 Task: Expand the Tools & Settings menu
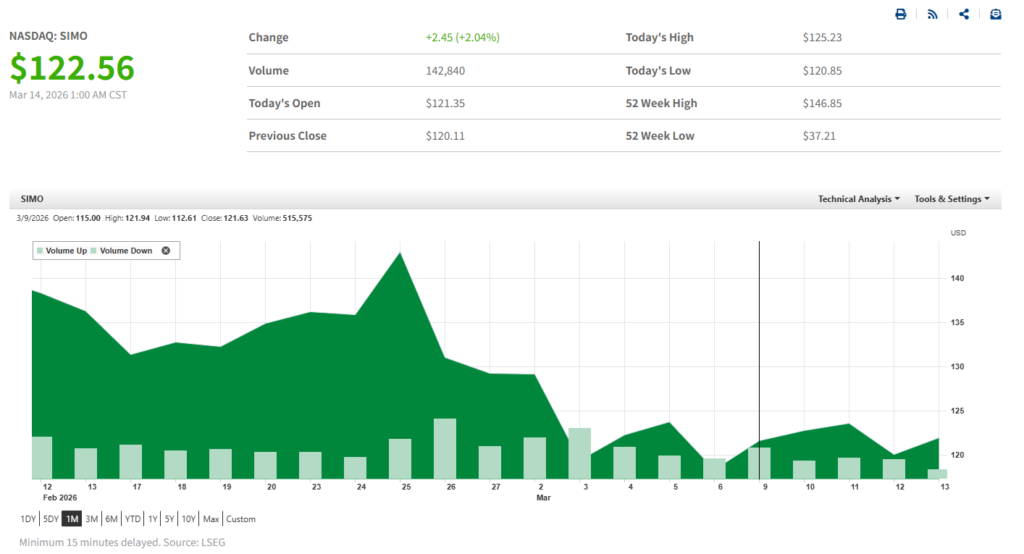951,199
